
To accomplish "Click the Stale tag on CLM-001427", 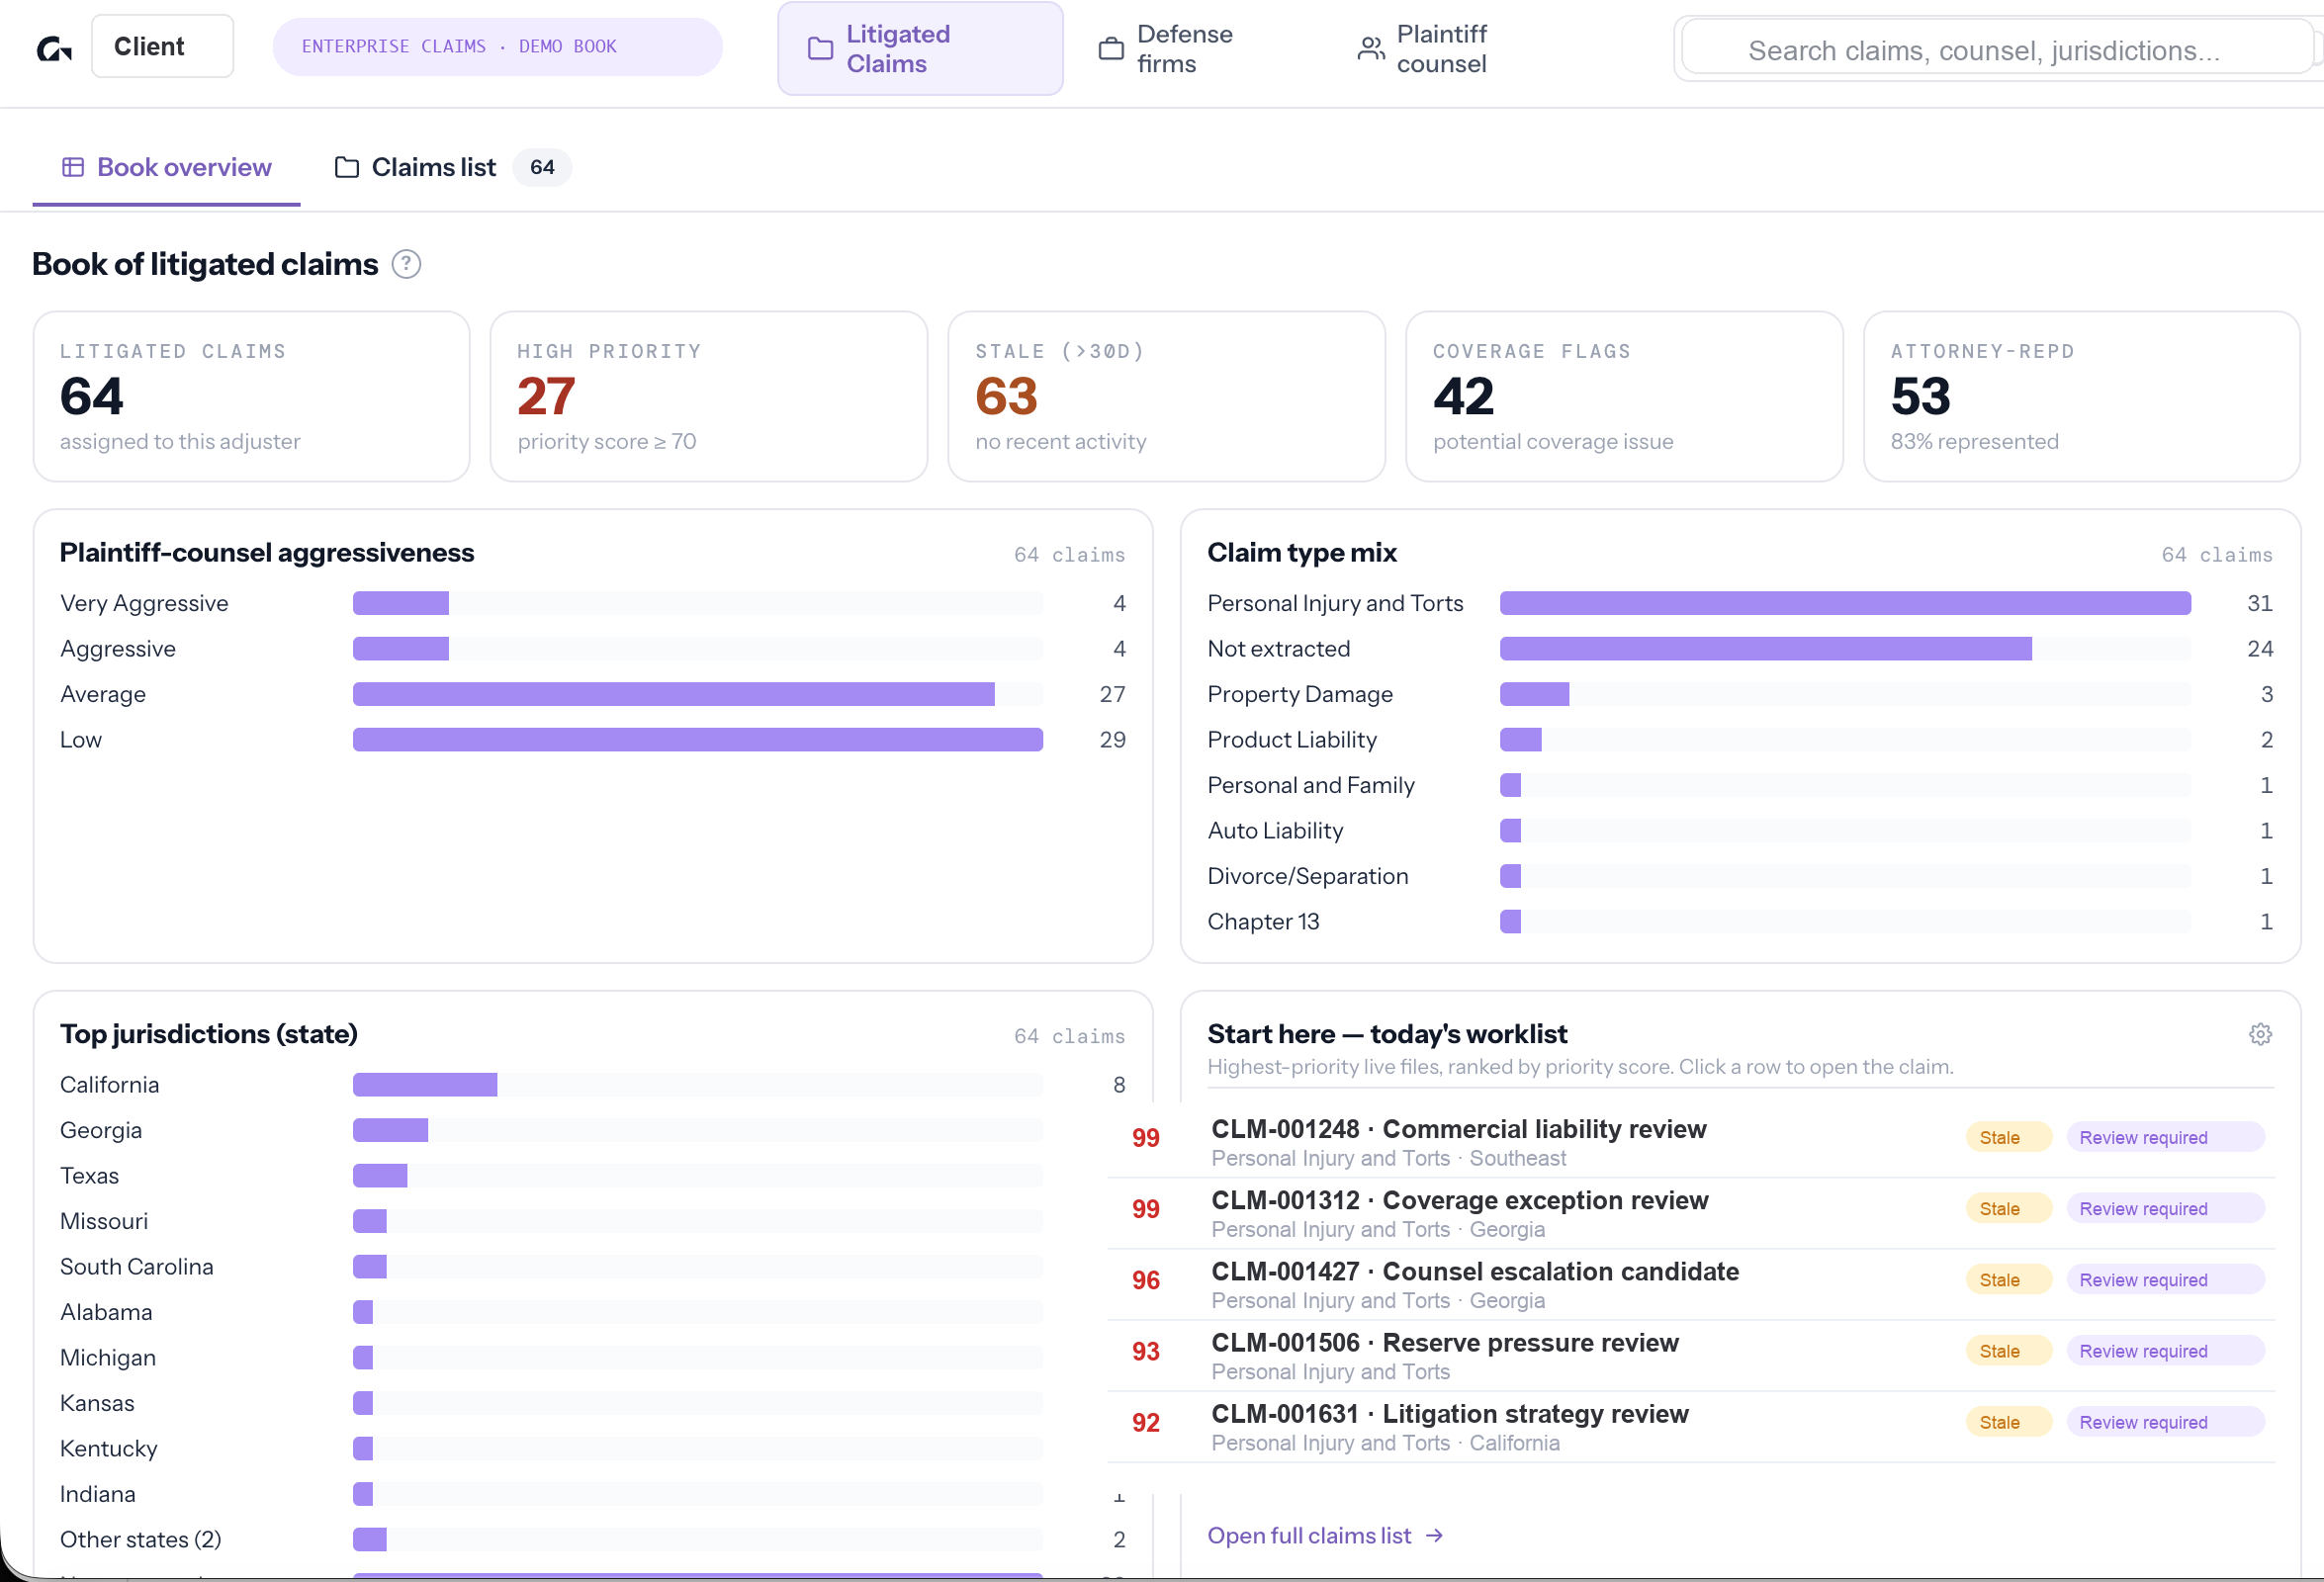I will pyautogui.click(x=2007, y=1279).
